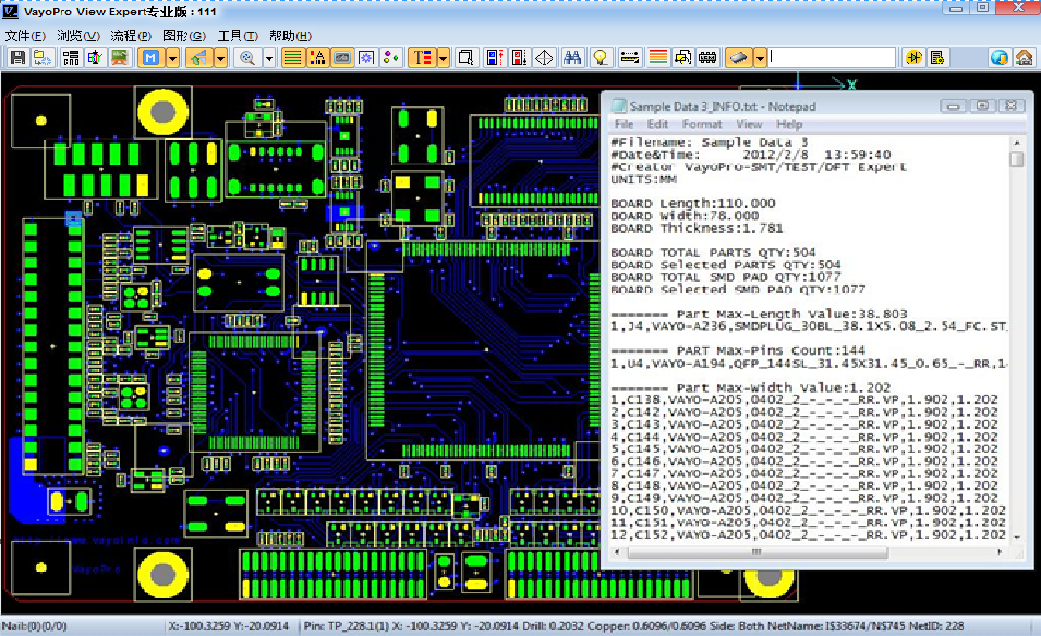The width and height of the screenshot is (1041, 636).
Task: Click the three colored dots icon
Action: (391, 58)
